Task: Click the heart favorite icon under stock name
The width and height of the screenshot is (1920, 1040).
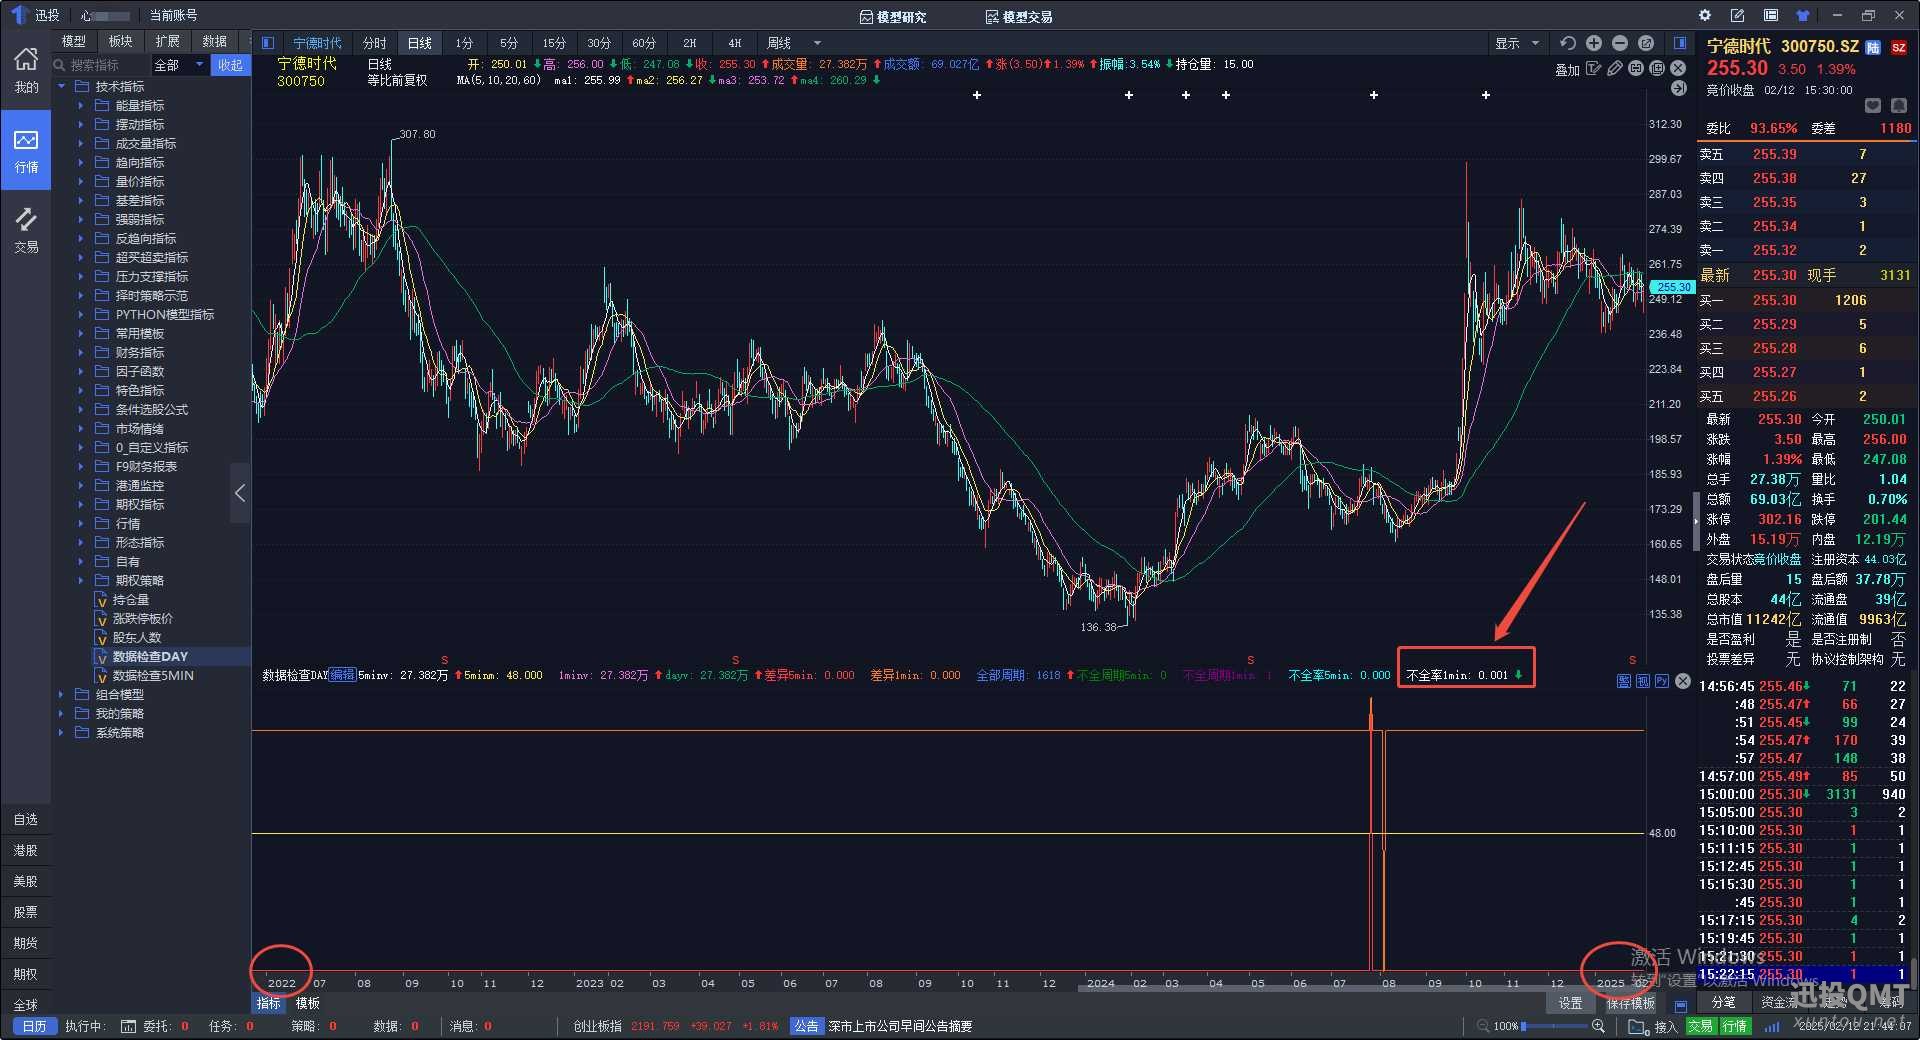Action: coord(1873,106)
